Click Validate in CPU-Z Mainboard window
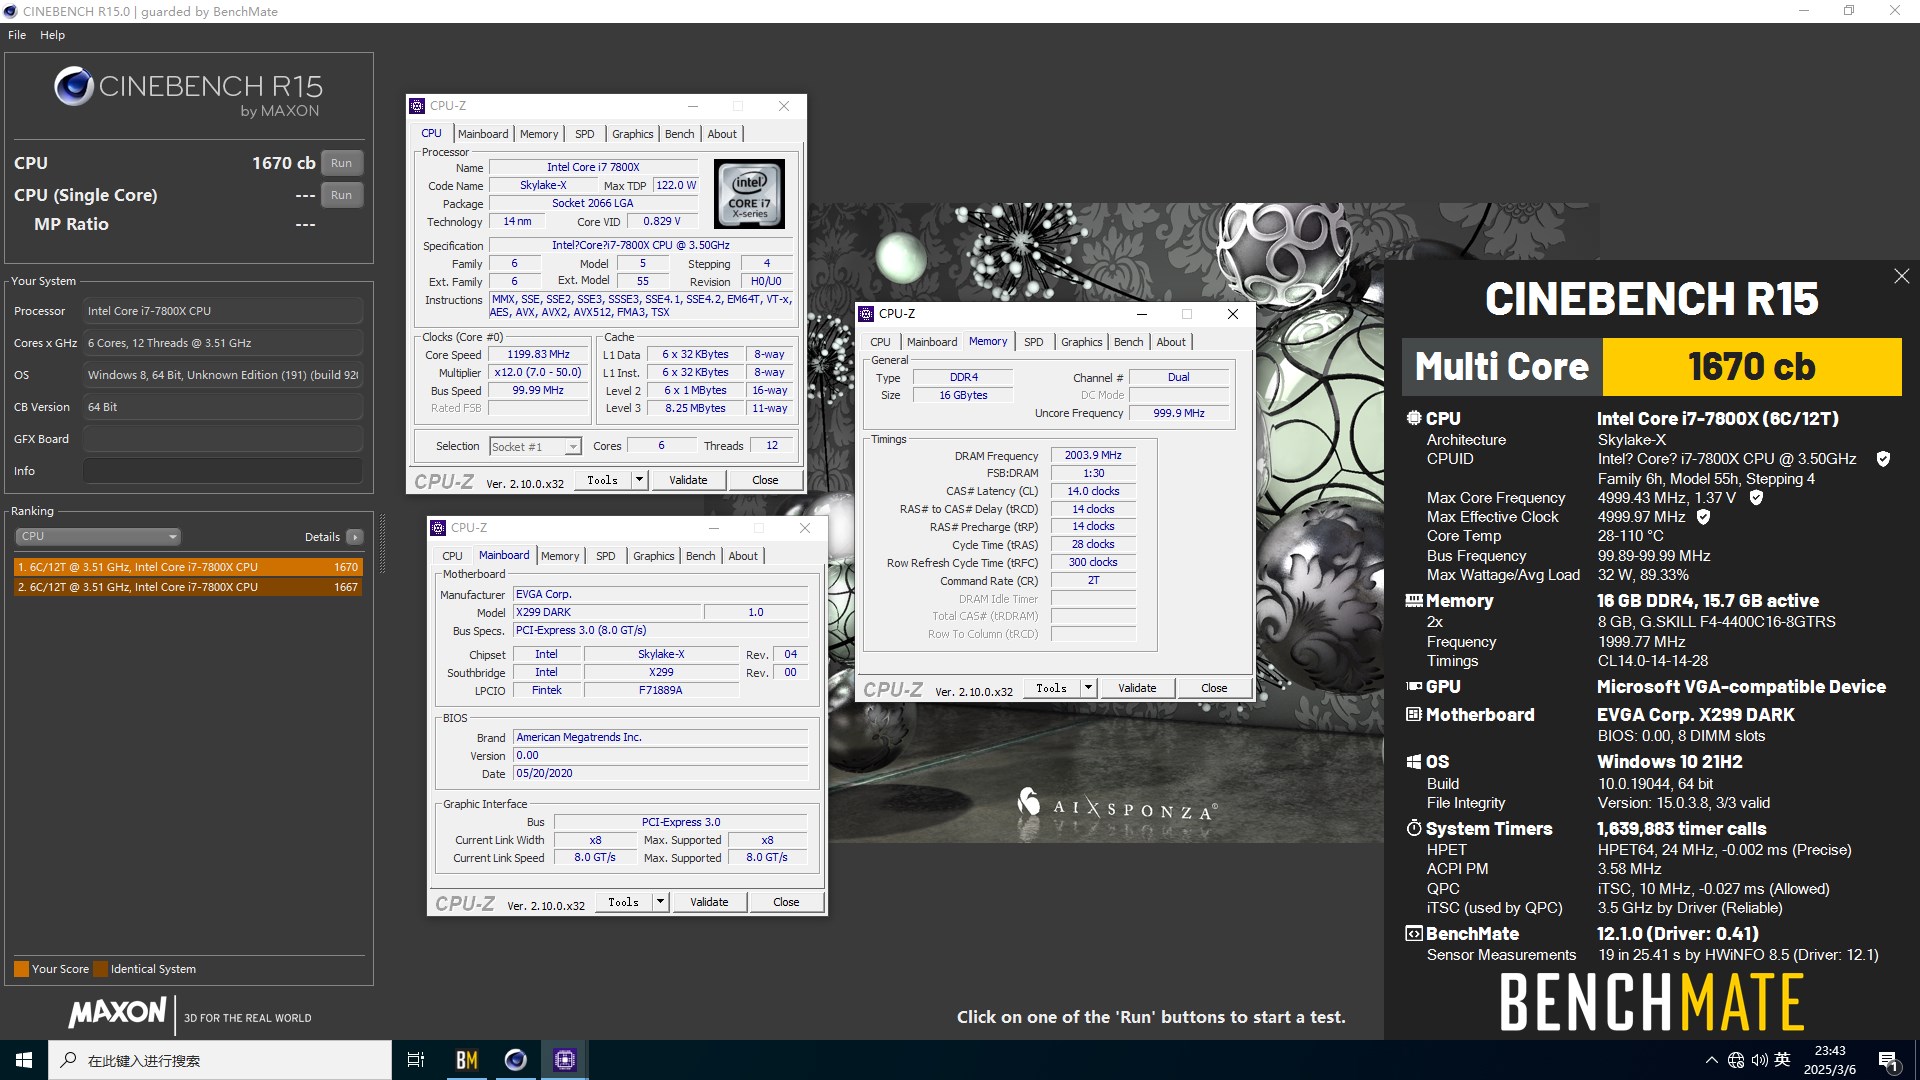This screenshot has width=1920, height=1080. (709, 902)
